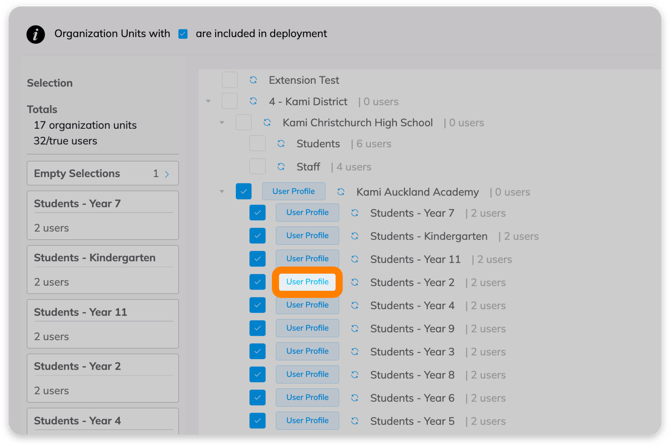Open User Profile for Students - Kindergarten
Image resolution: width=670 pixels, height=446 pixels.
click(x=307, y=235)
